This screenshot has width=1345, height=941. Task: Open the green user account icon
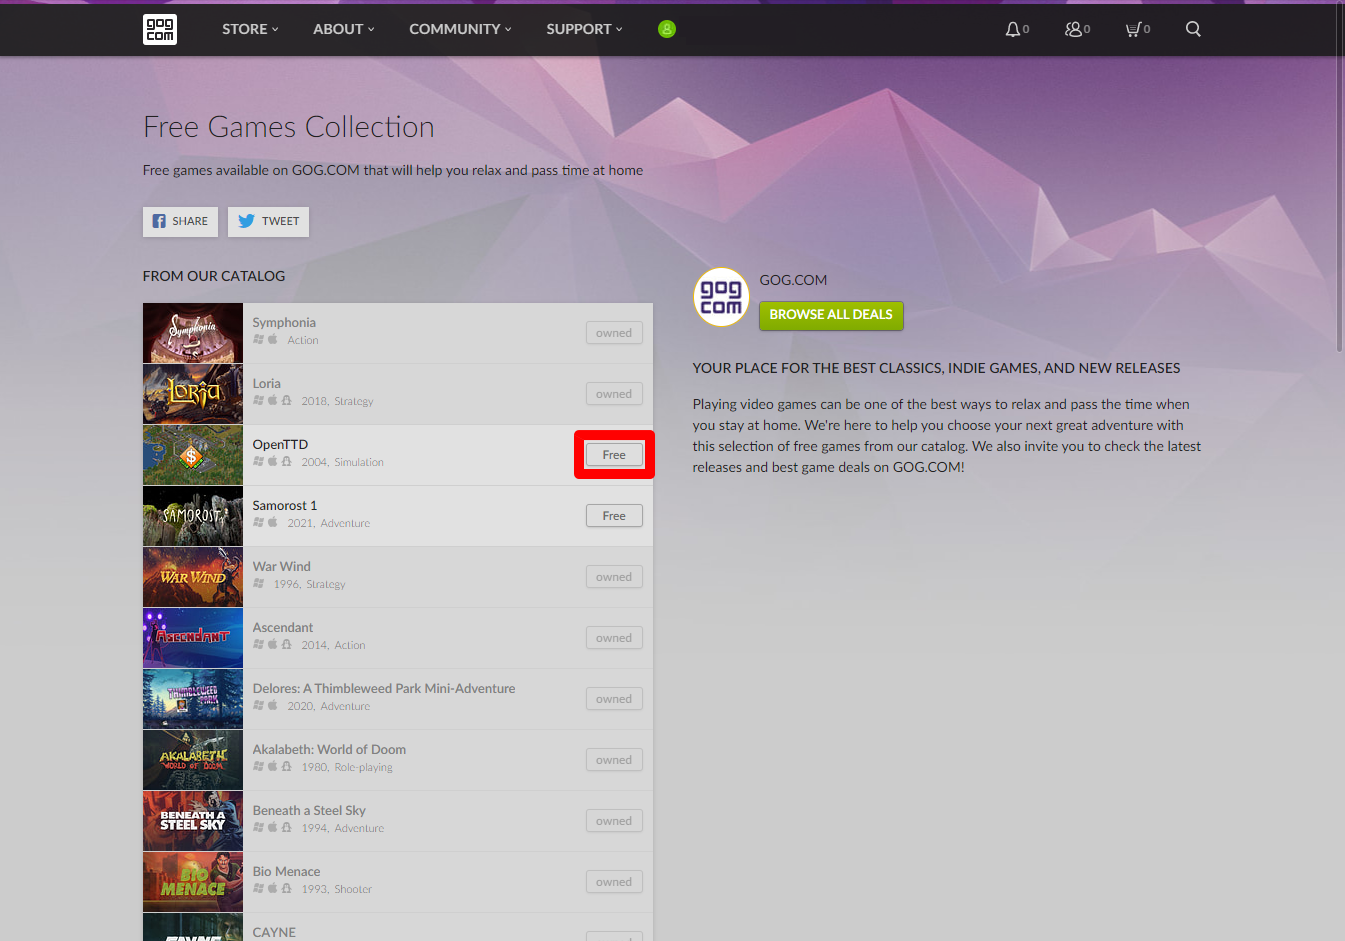[667, 29]
